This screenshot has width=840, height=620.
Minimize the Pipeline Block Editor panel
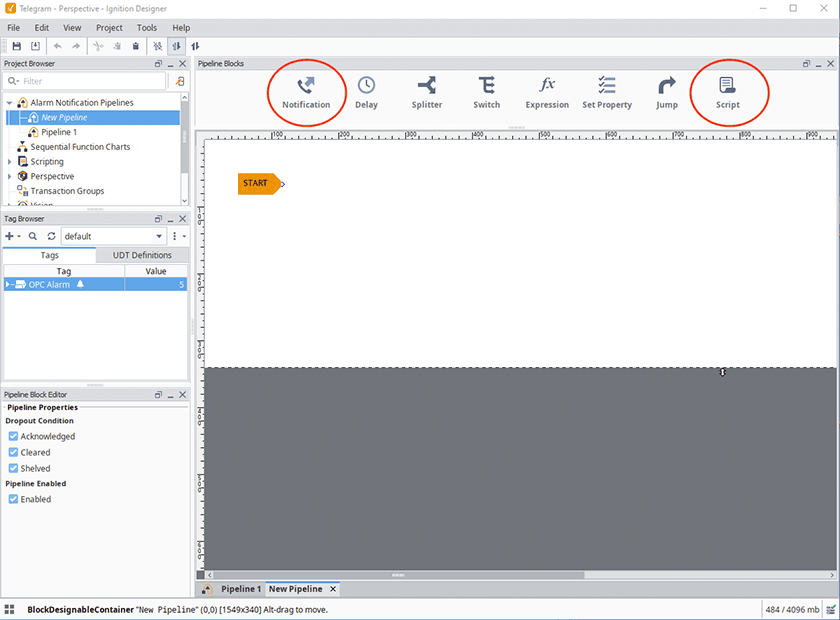pos(170,395)
